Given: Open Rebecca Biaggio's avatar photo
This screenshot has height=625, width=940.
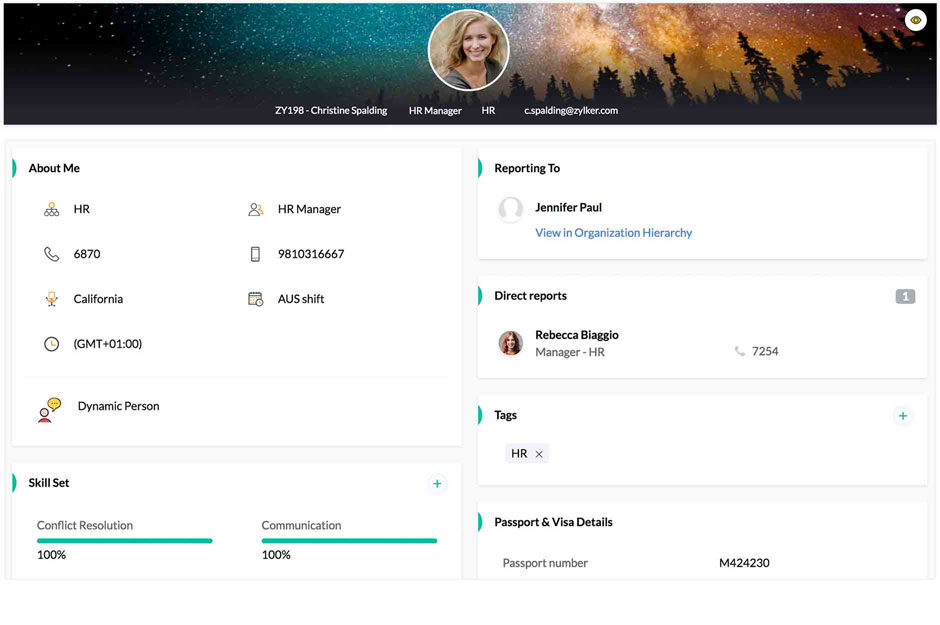Looking at the screenshot, I should pyautogui.click(x=511, y=343).
